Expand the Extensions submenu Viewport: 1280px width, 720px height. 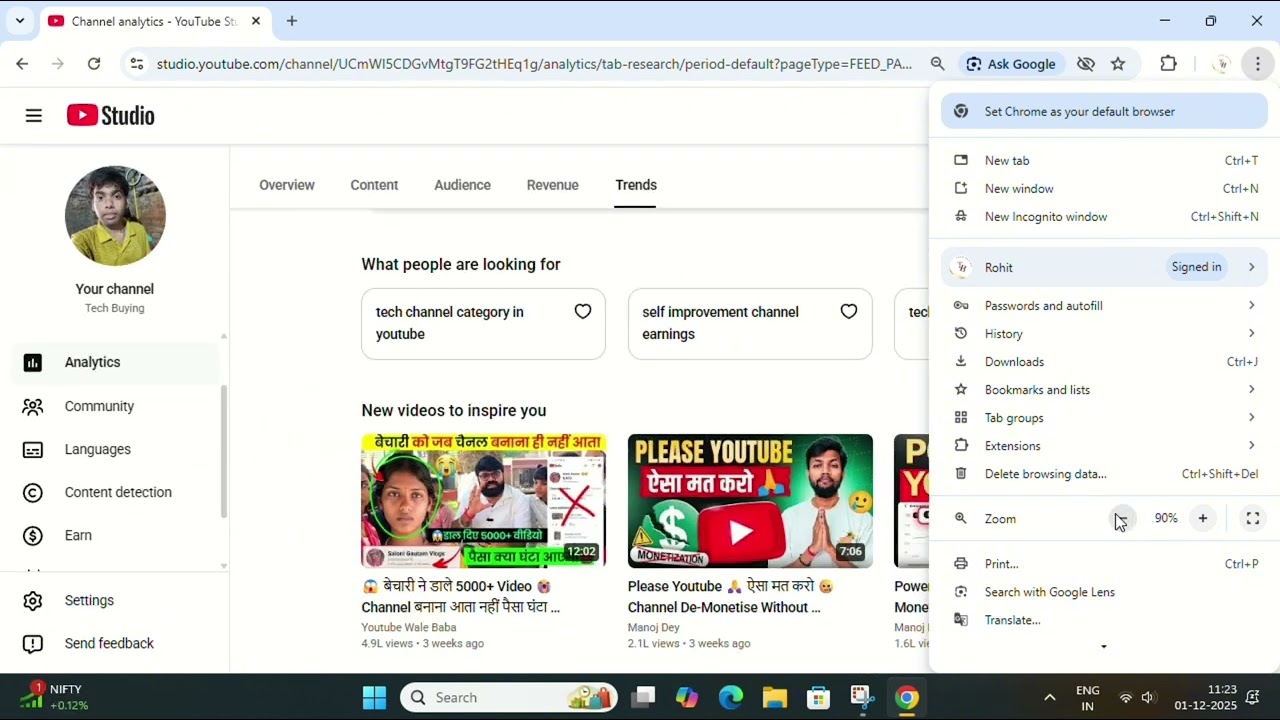click(1105, 446)
